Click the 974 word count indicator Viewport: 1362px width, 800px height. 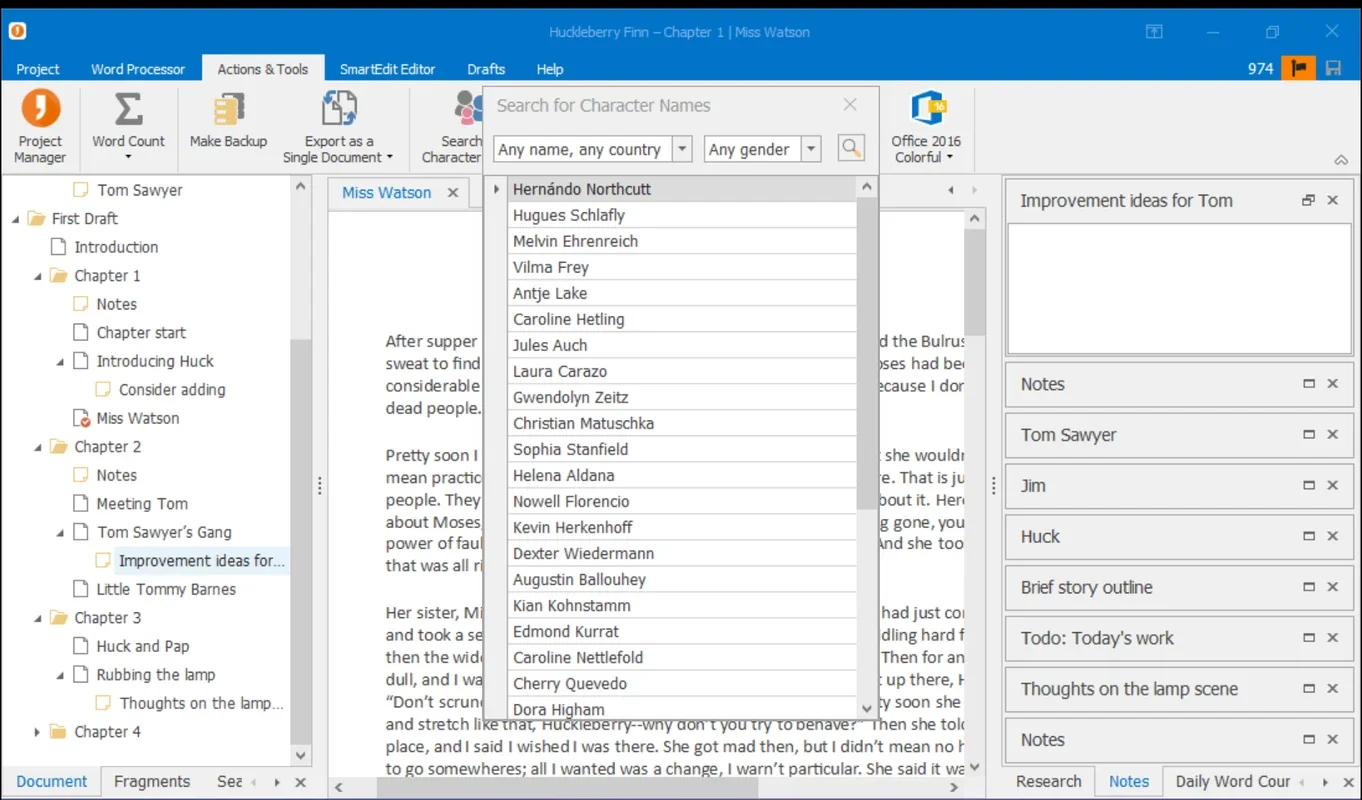[1260, 68]
